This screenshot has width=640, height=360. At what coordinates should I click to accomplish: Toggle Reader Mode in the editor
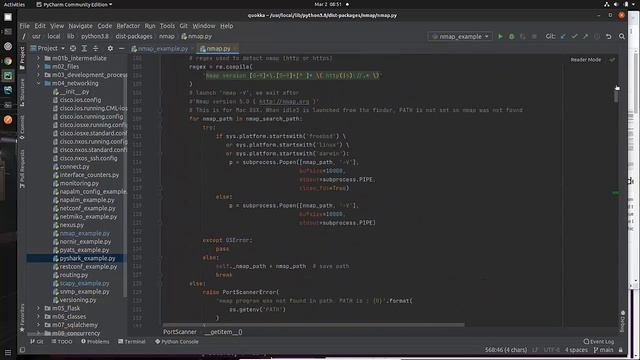tap(586, 60)
